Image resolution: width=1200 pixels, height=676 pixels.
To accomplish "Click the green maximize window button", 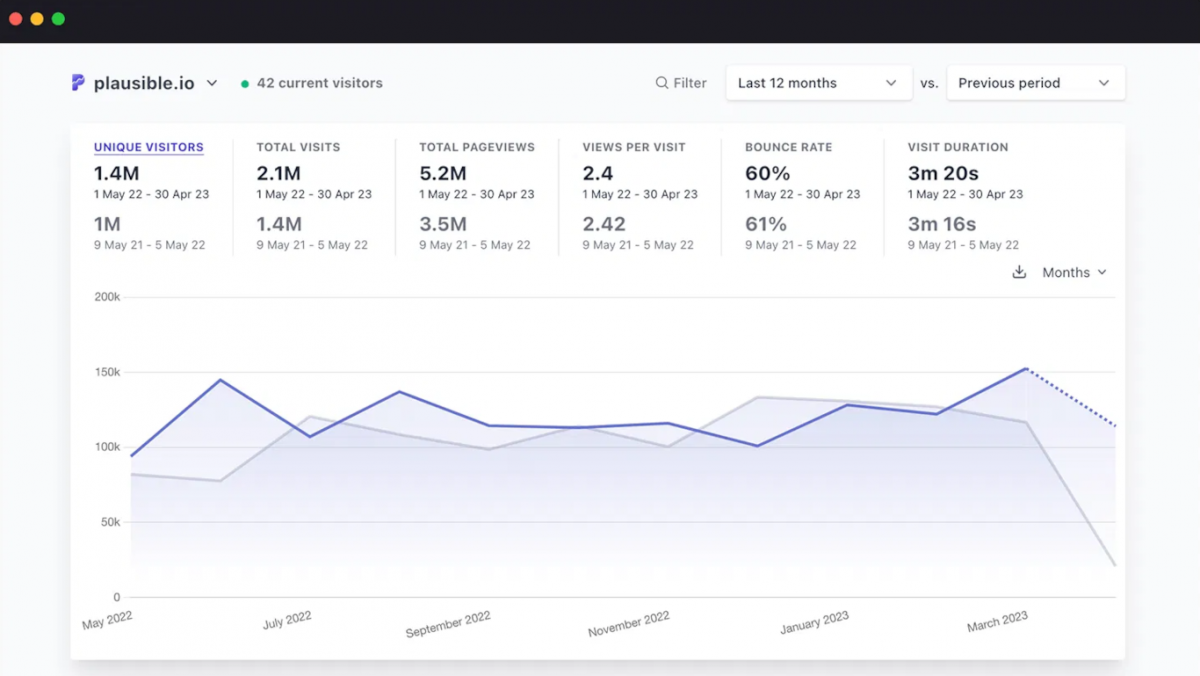I will click(58, 19).
